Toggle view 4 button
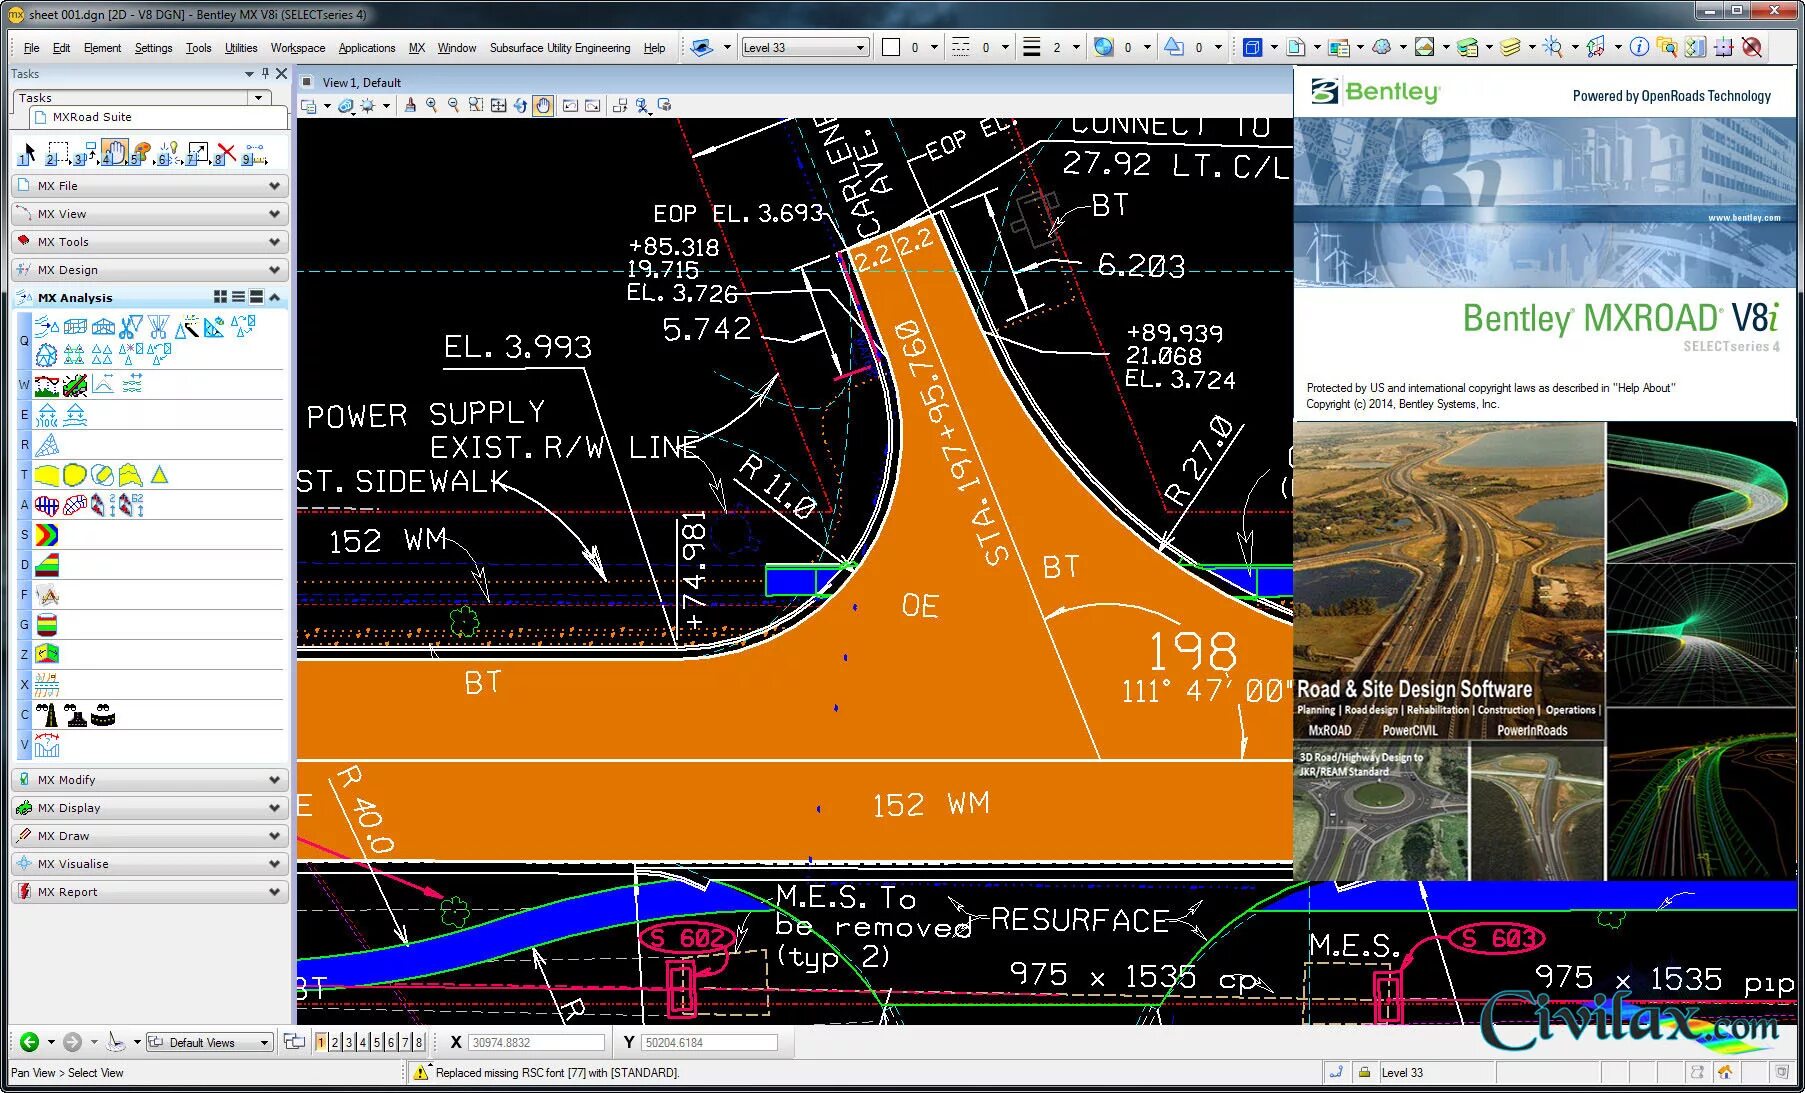Screen dimensions: 1805x1093 point(362,1042)
